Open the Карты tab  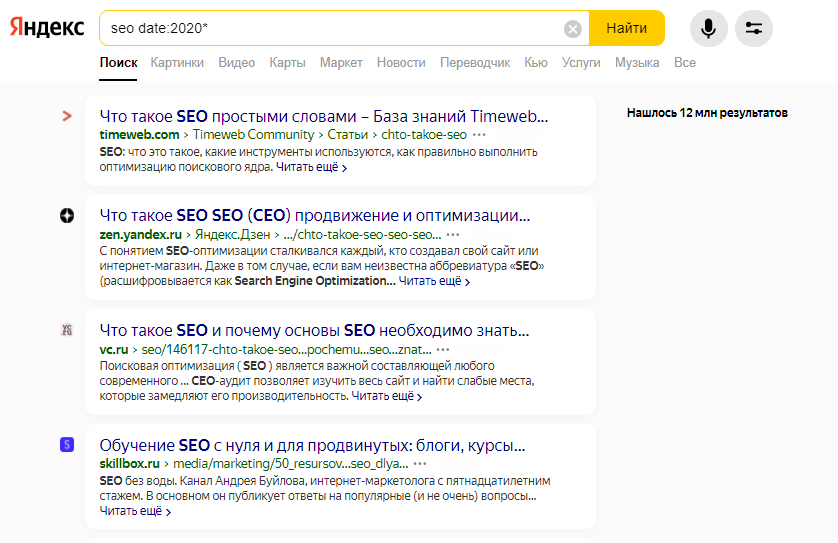[x=287, y=63]
